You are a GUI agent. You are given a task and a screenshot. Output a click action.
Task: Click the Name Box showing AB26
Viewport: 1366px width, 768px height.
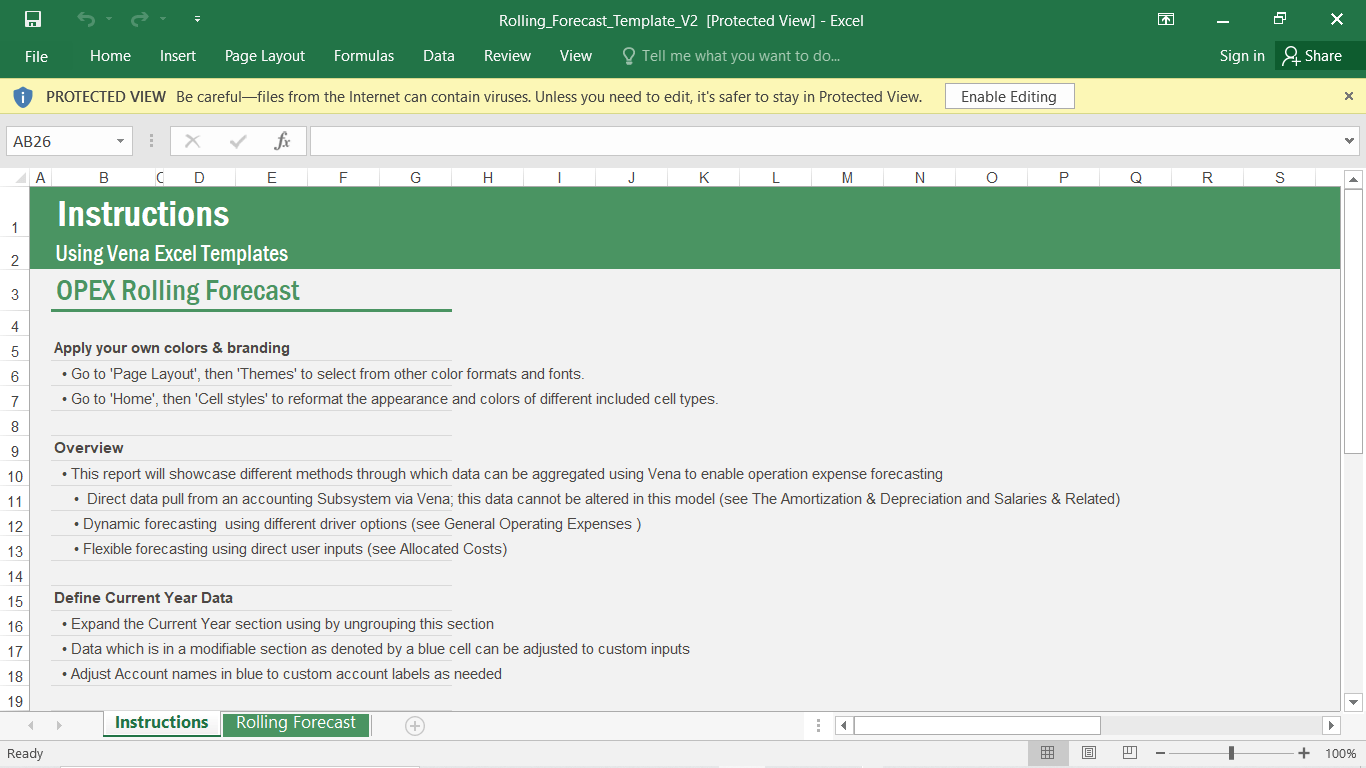pyautogui.click(x=58, y=141)
